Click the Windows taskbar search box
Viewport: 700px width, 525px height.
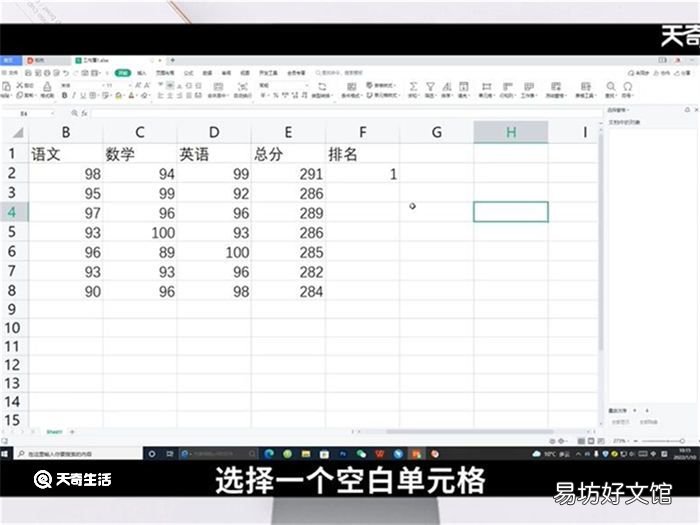[79, 454]
